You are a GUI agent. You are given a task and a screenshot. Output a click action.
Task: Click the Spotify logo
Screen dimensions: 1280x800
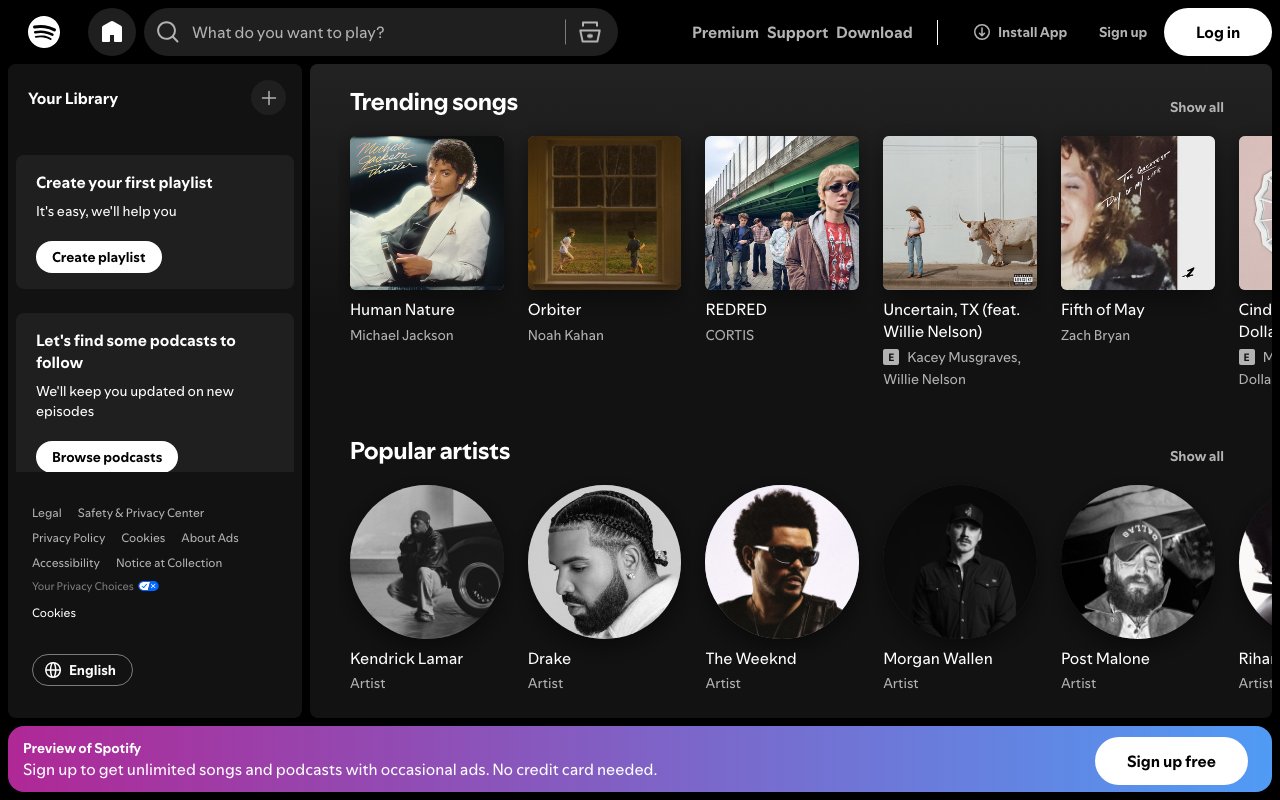(44, 32)
